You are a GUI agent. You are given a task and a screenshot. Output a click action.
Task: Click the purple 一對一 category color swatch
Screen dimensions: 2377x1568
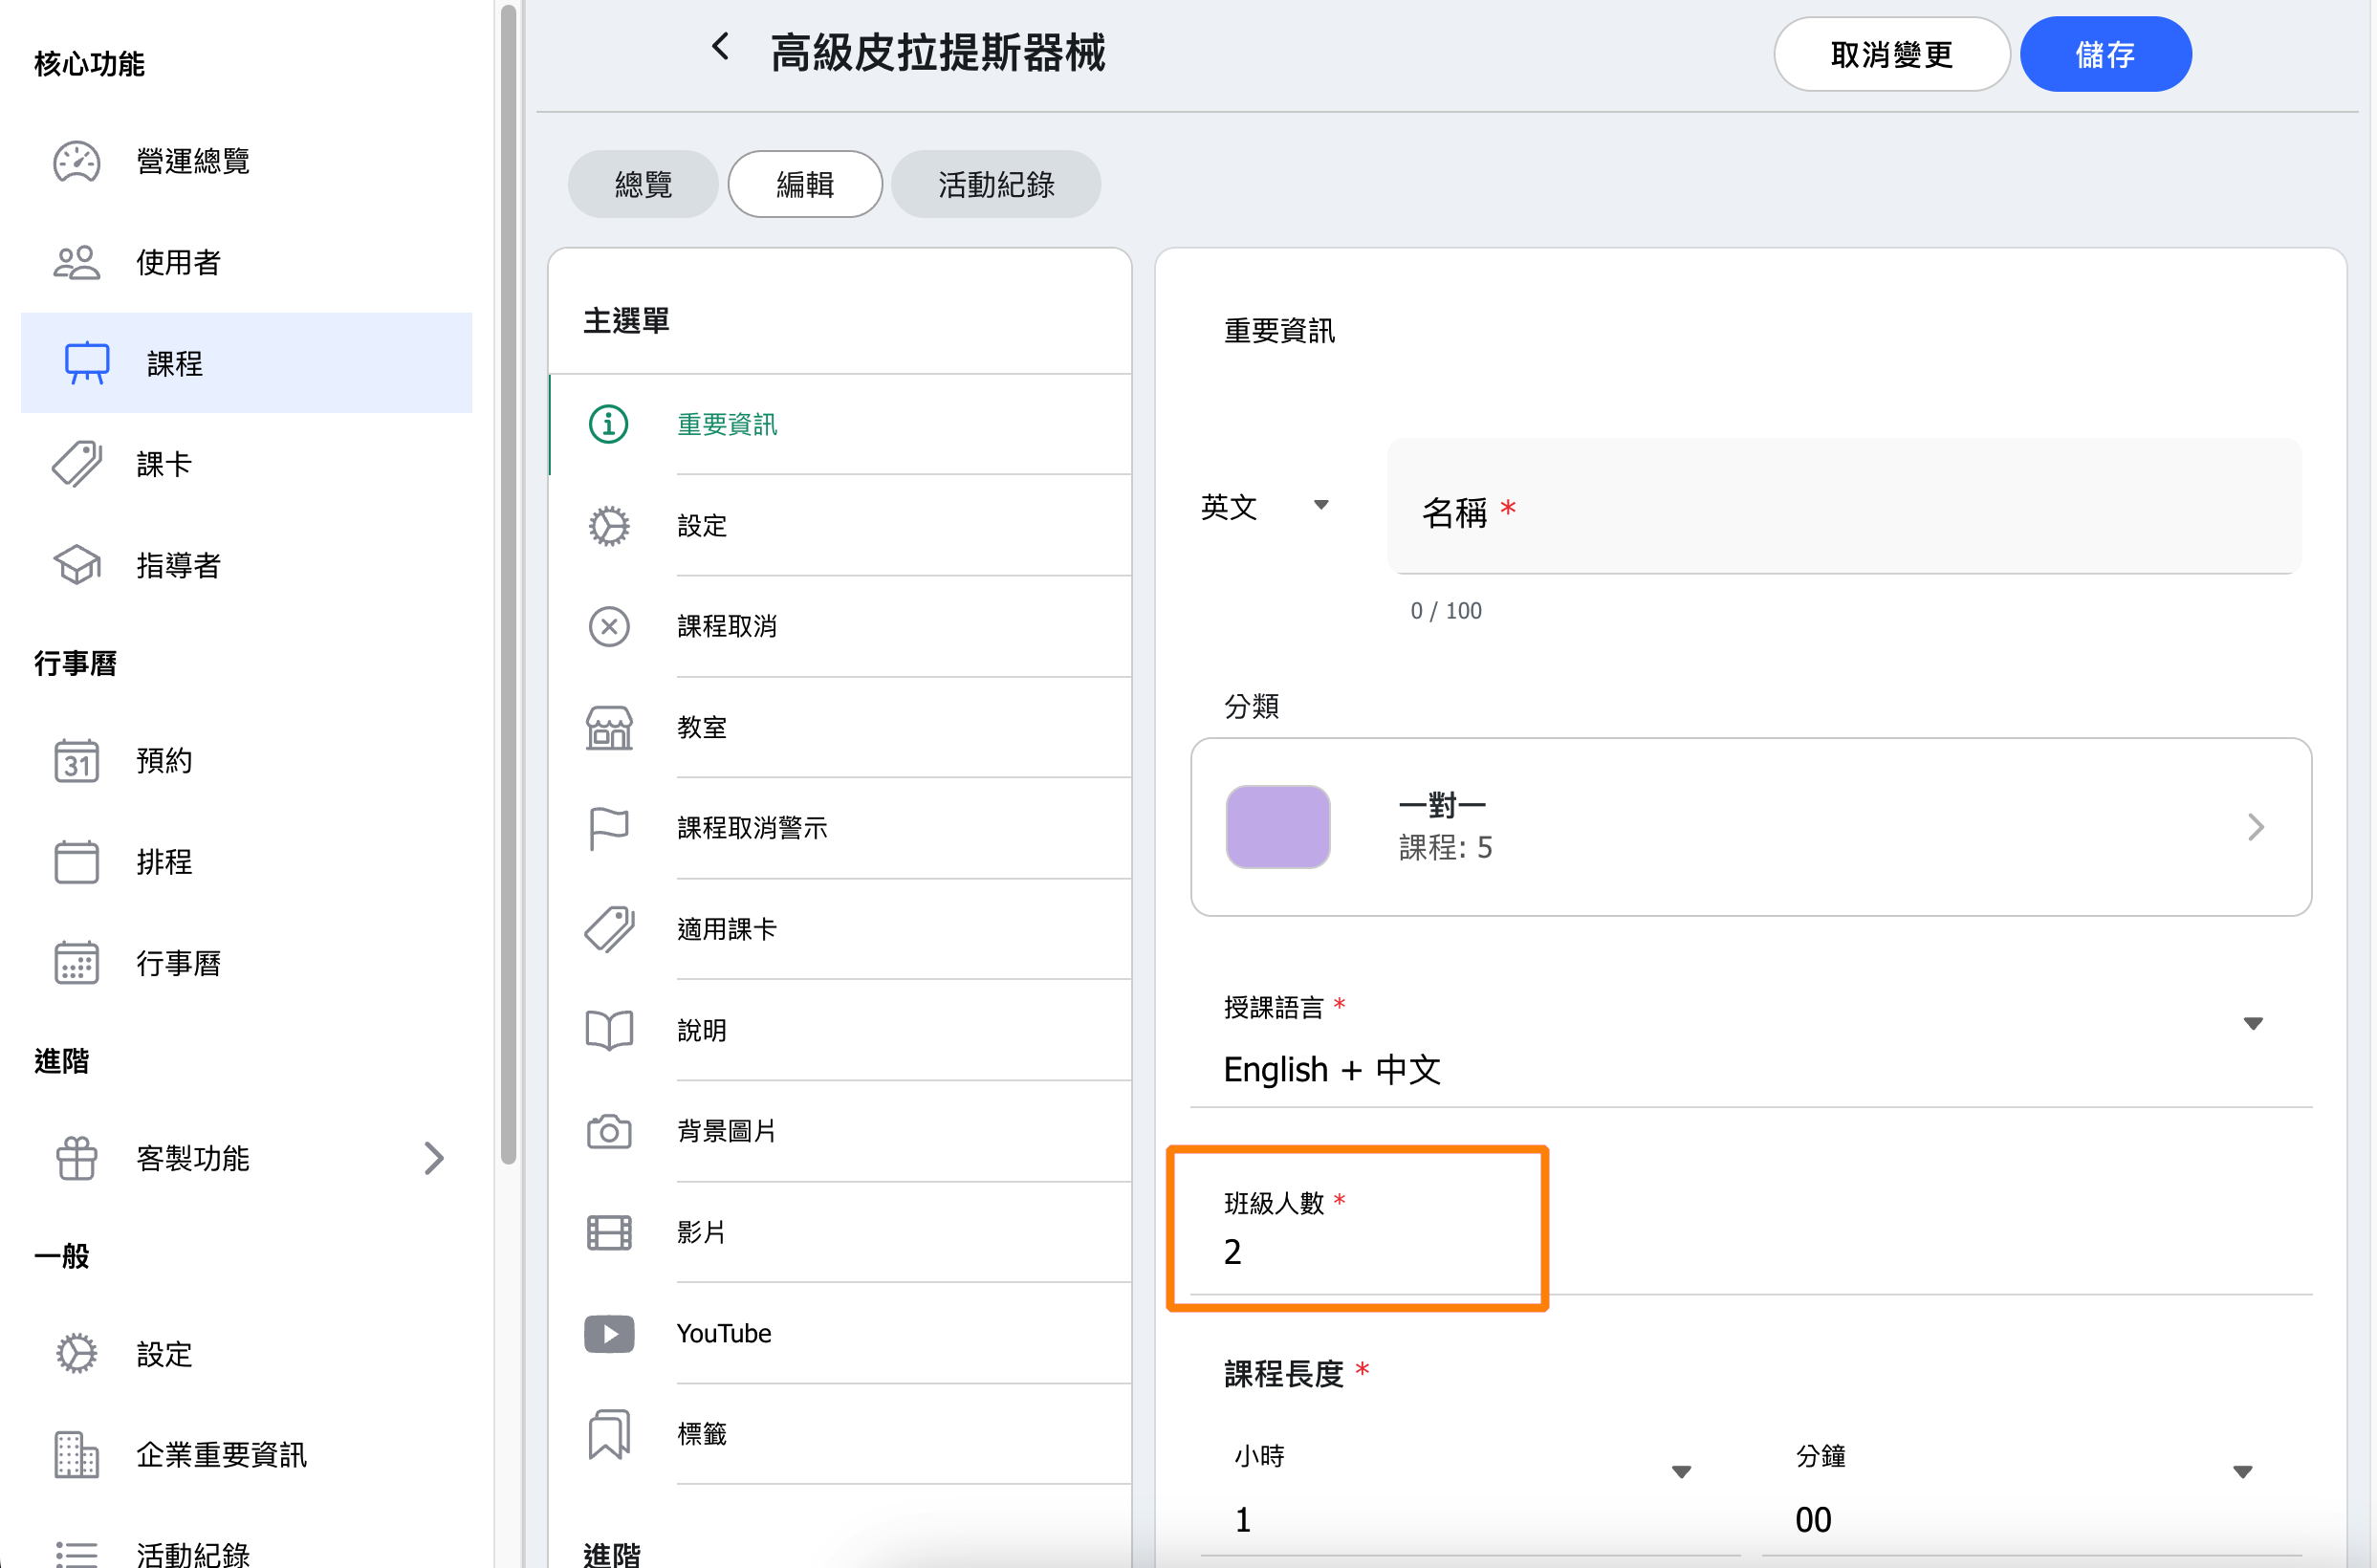1277,827
